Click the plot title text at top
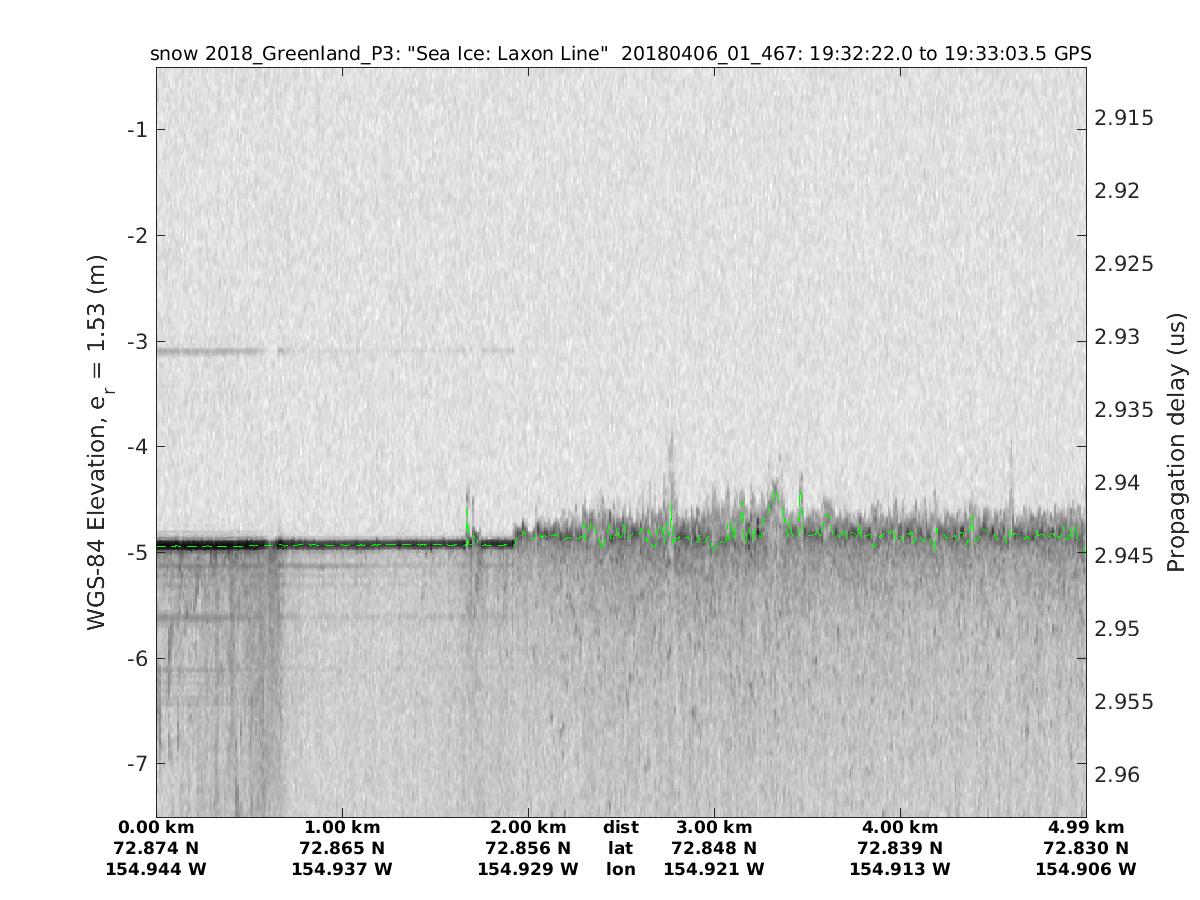The width and height of the screenshot is (1200, 900). click(x=620, y=53)
